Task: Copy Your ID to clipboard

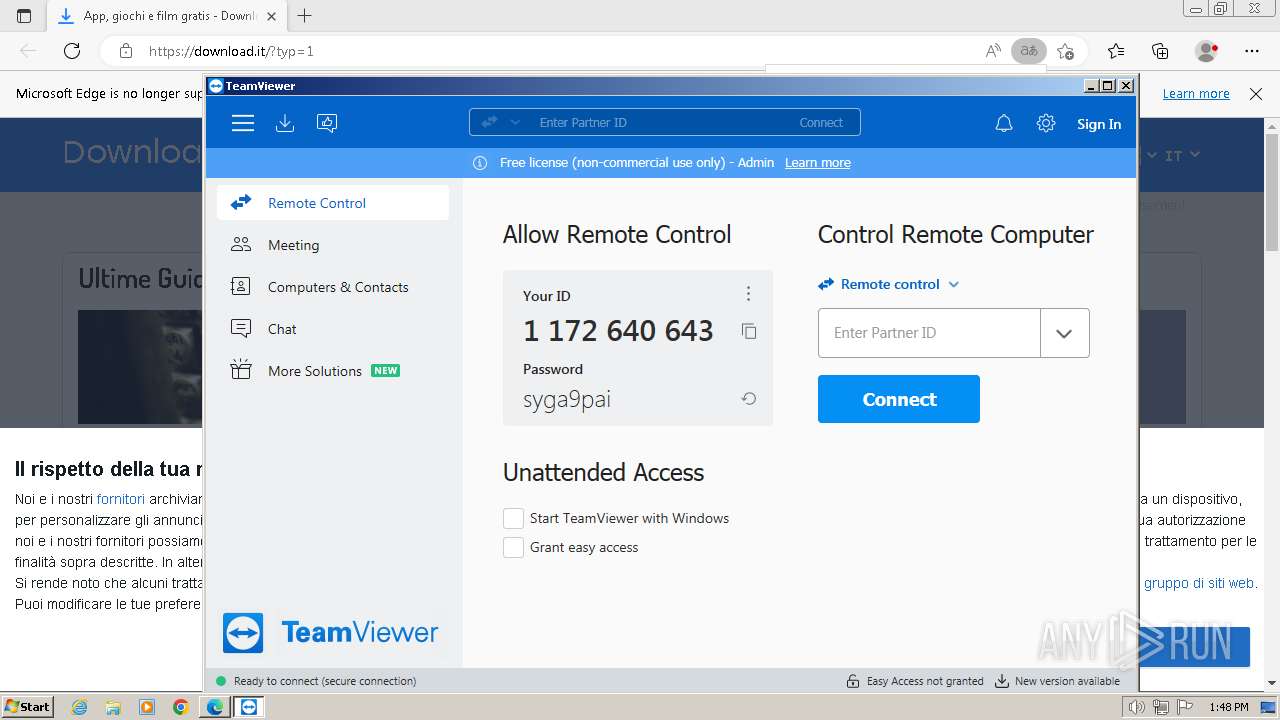Action: pyautogui.click(x=749, y=331)
